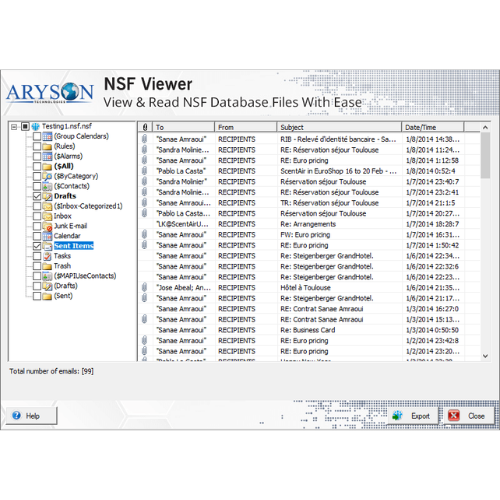Click recipient 'Jose Abeal; An...'
This screenshot has width=500, height=500.
[x=183, y=288]
